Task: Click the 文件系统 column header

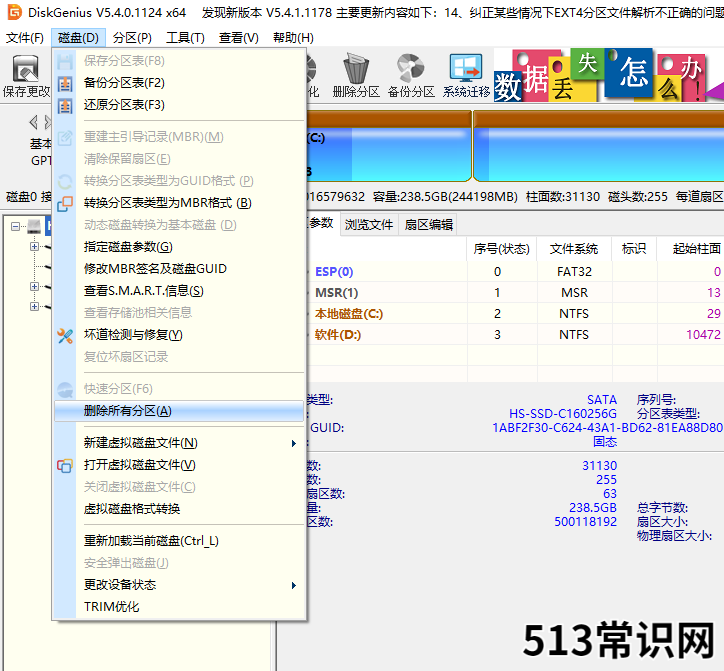Action: tap(574, 249)
